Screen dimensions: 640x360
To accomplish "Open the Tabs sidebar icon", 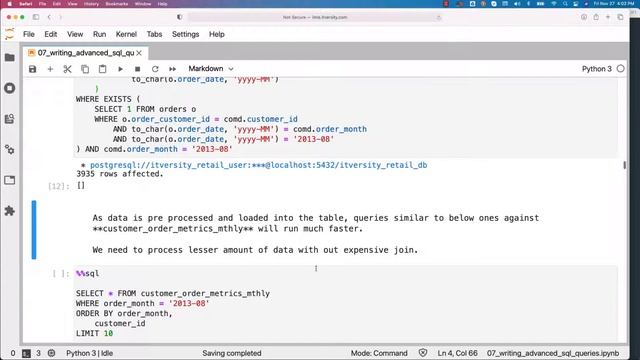I will 10,180.
